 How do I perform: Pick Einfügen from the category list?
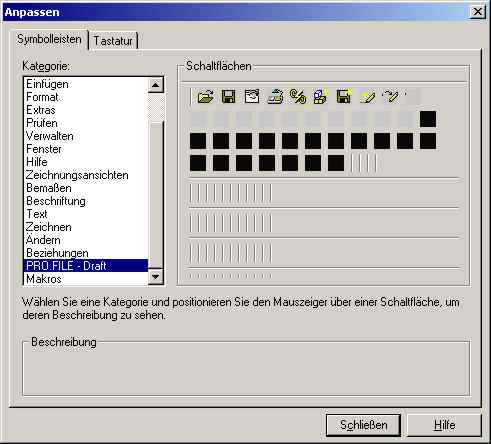click(47, 84)
